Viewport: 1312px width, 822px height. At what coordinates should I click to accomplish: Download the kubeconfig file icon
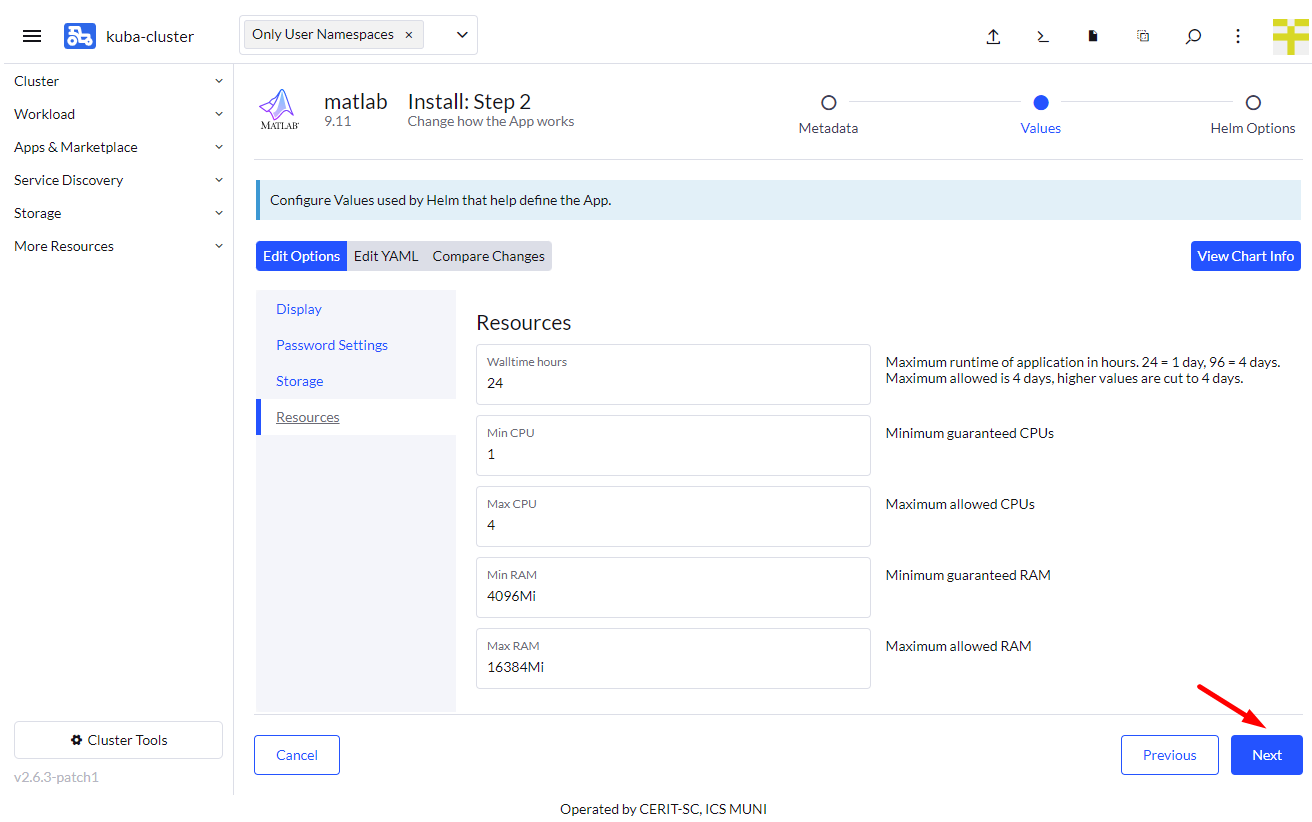[x=1093, y=36]
